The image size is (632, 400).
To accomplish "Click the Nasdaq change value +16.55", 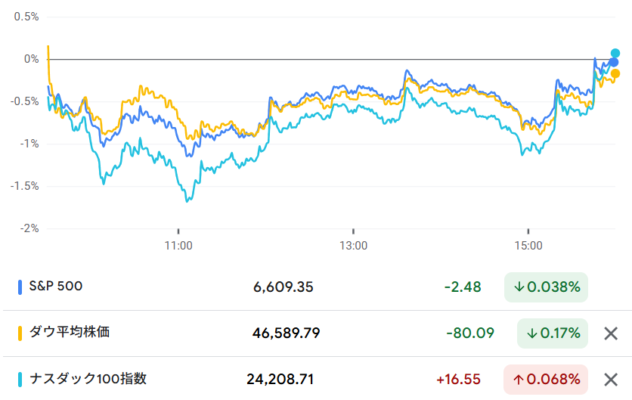I will (459, 380).
